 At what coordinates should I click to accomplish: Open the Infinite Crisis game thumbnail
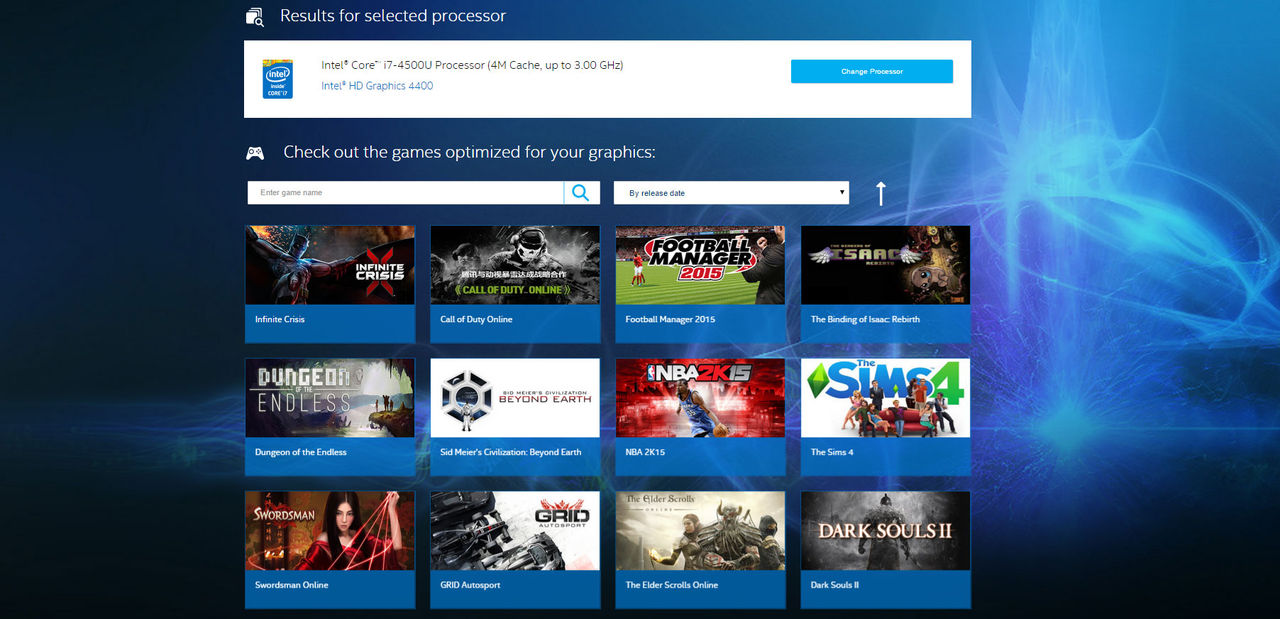click(330, 265)
